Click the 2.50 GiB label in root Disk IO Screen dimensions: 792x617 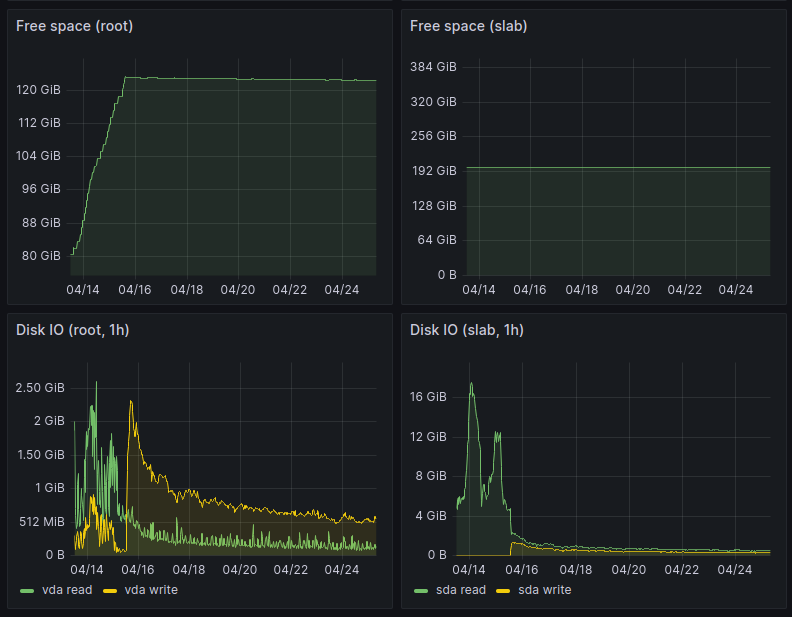(x=40, y=388)
